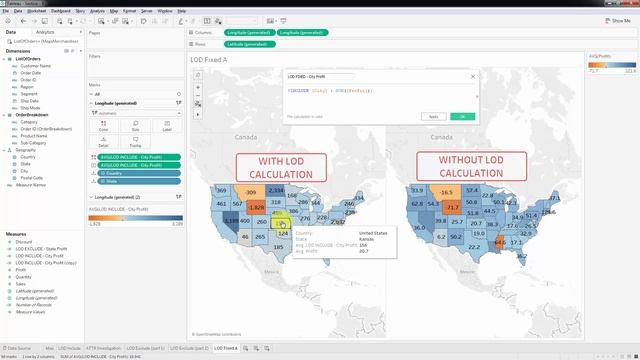640x360 pixels.
Task: Click the OK button in calculation dialog
Action: coord(462,116)
